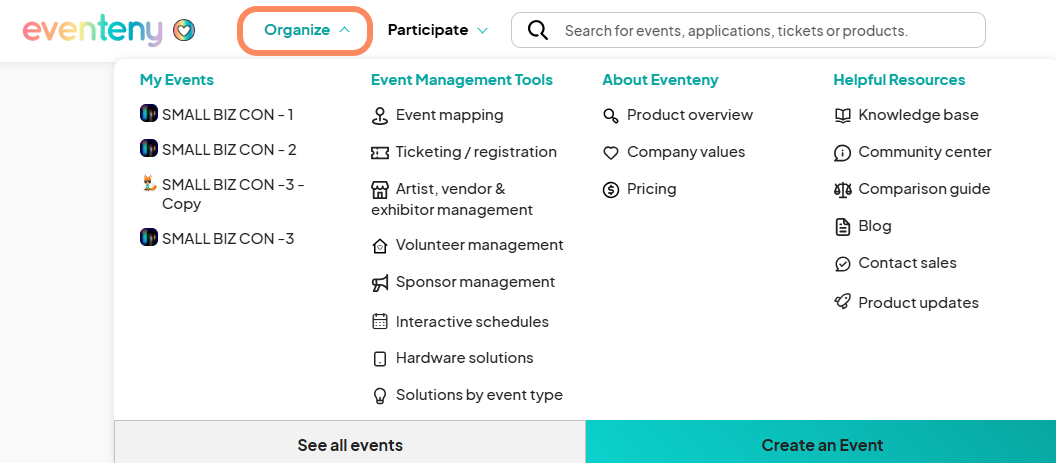
Task: Collapse the Organize menu
Action: coord(305,30)
